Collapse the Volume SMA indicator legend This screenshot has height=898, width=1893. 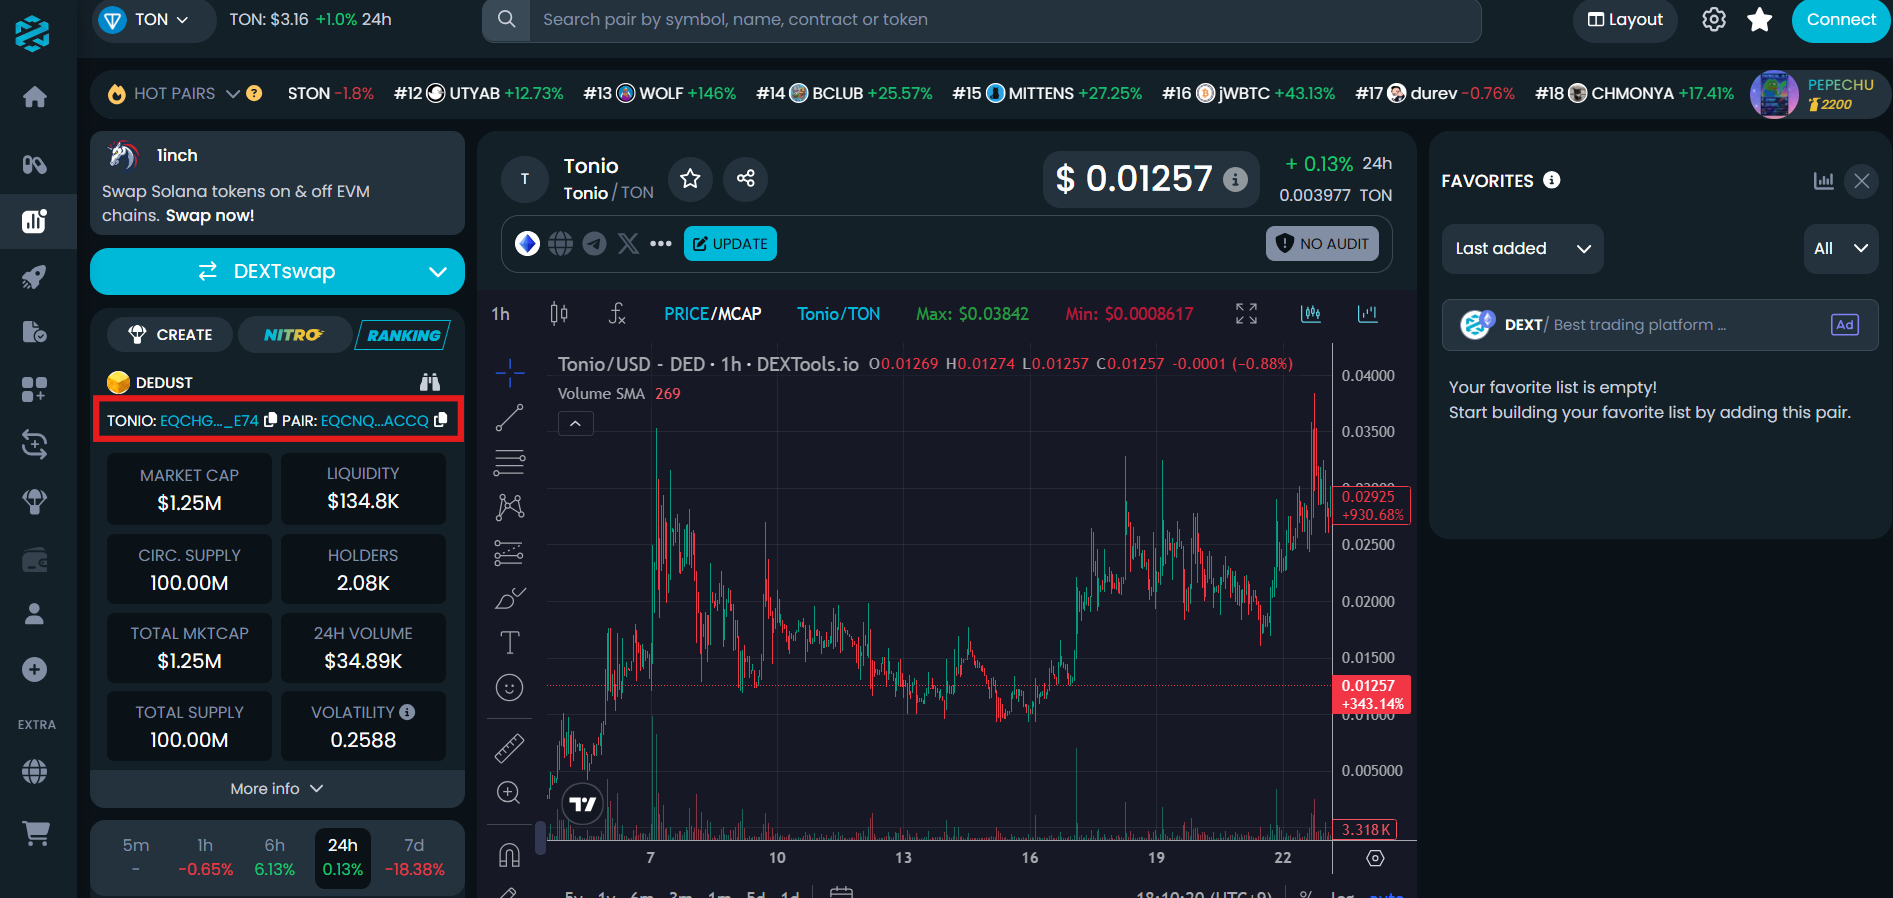575,424
